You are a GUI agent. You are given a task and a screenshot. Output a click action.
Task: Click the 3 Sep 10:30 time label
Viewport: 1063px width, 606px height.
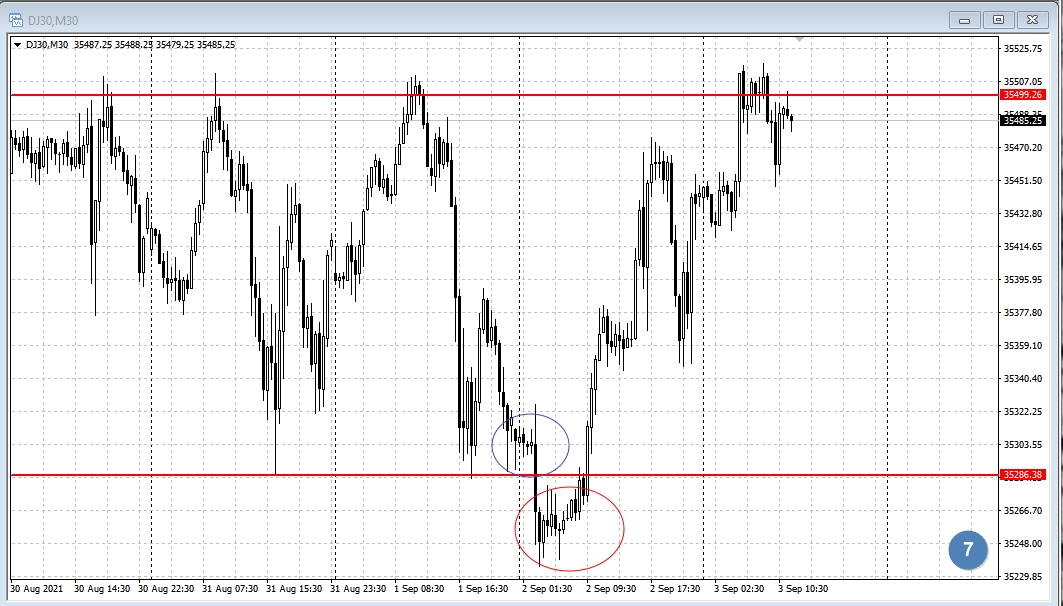click(804, 588)
